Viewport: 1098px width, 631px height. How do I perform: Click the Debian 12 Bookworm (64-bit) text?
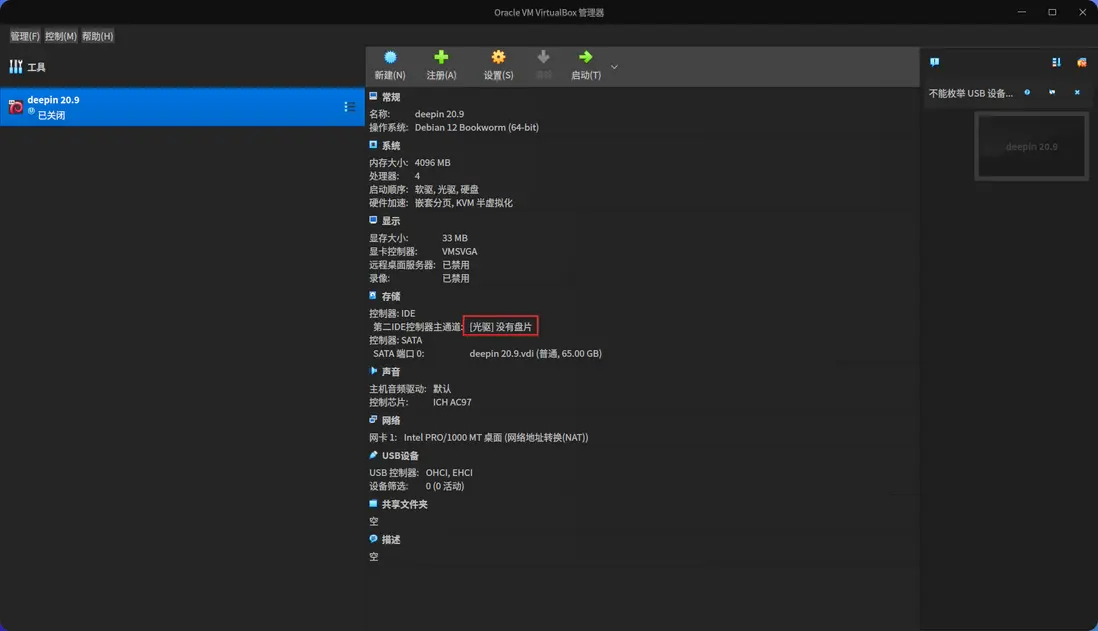(476, 127)
